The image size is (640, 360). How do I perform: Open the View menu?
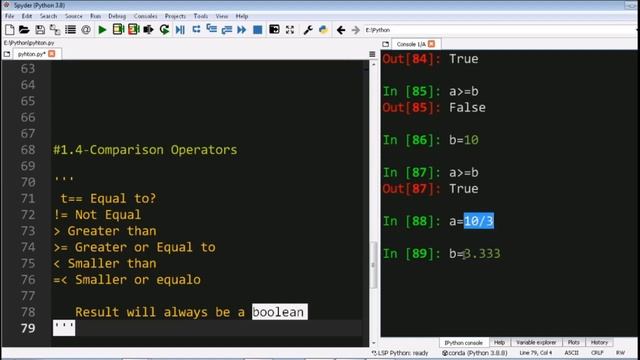pos(222,16)
